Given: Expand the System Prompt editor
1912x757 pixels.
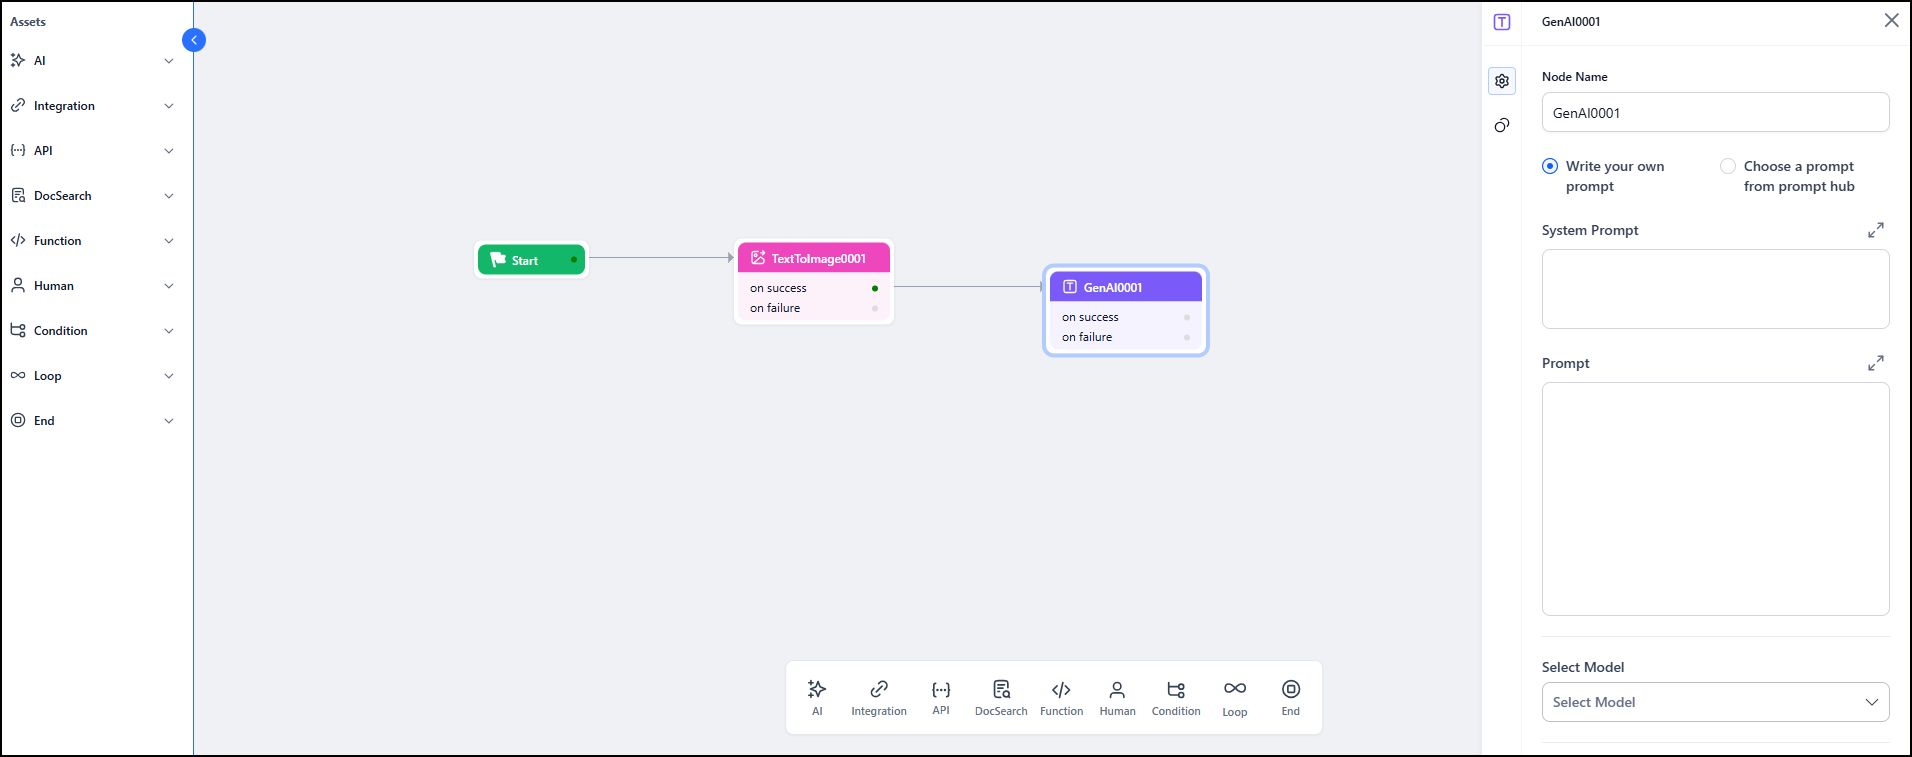Looking at the screenshot, I should pyautogui.click(x=1875, y=230).
